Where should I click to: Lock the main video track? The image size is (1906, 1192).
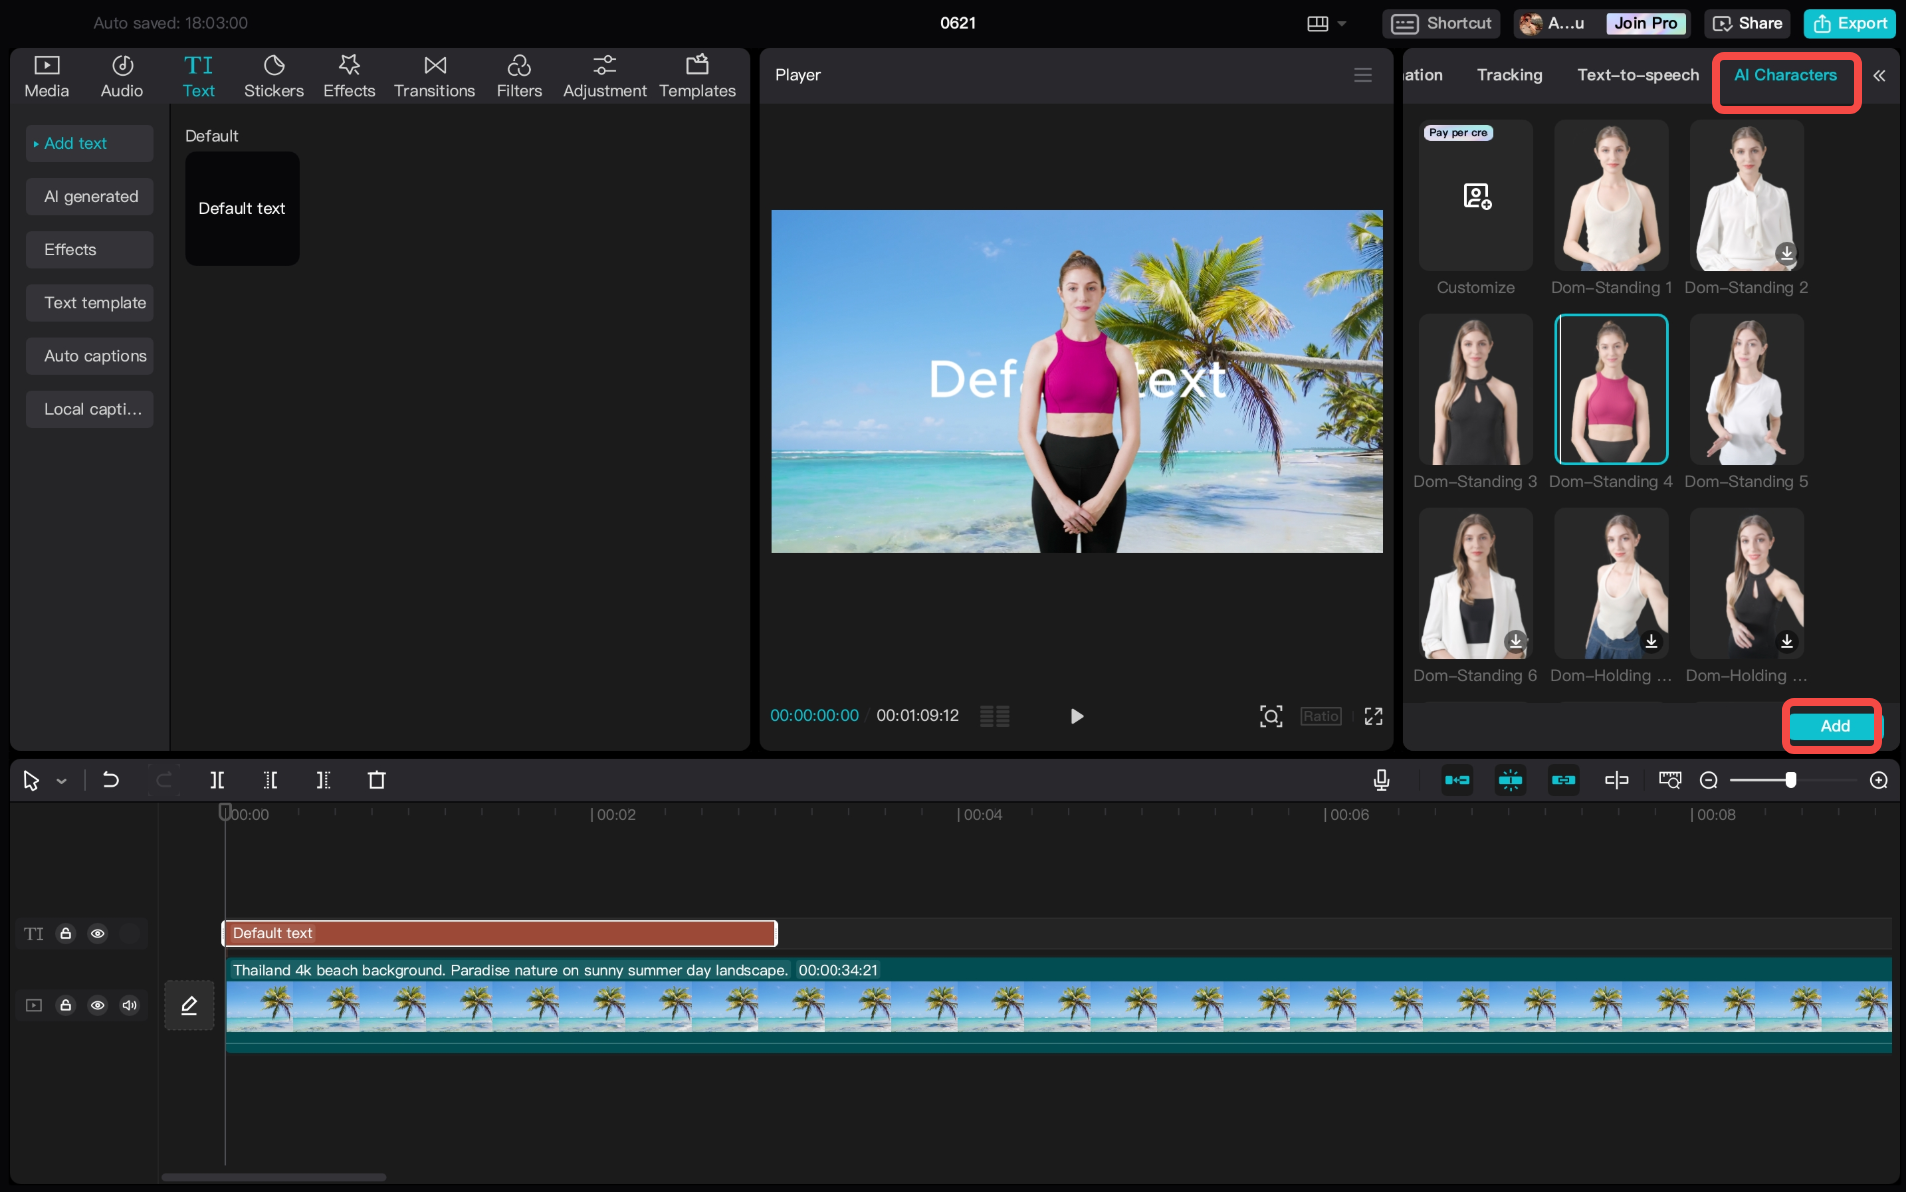tap(66, 1005)
